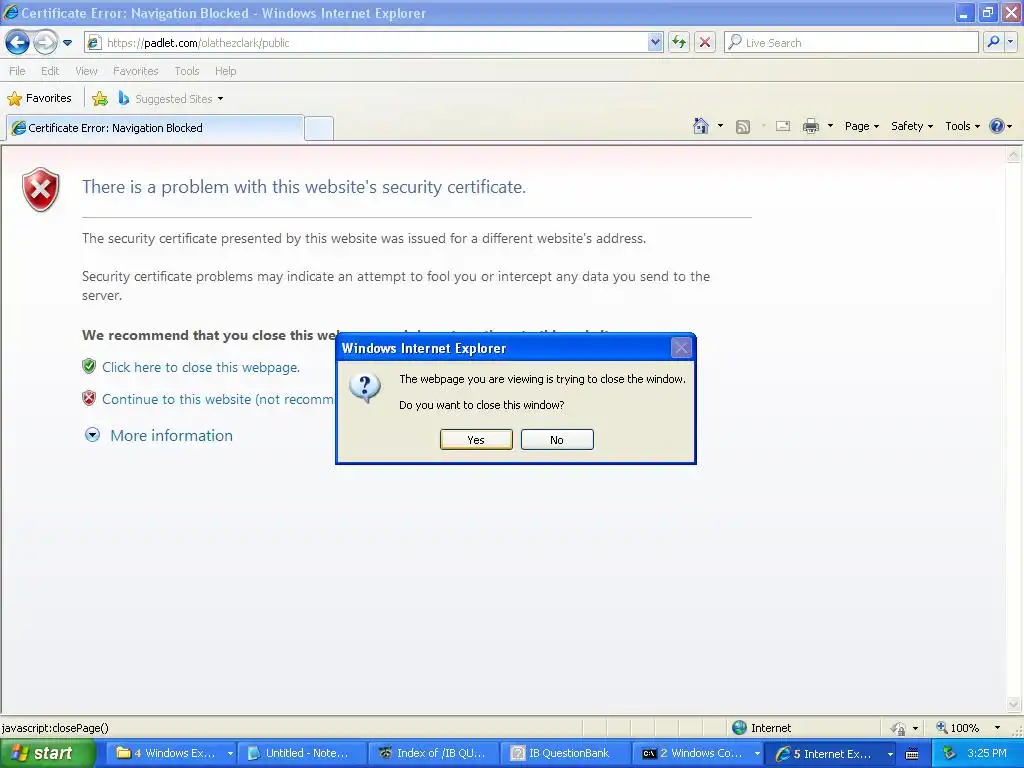This screenshot has height=768, width=1024.
Task: Open the Edit menu
Action: 50,71
